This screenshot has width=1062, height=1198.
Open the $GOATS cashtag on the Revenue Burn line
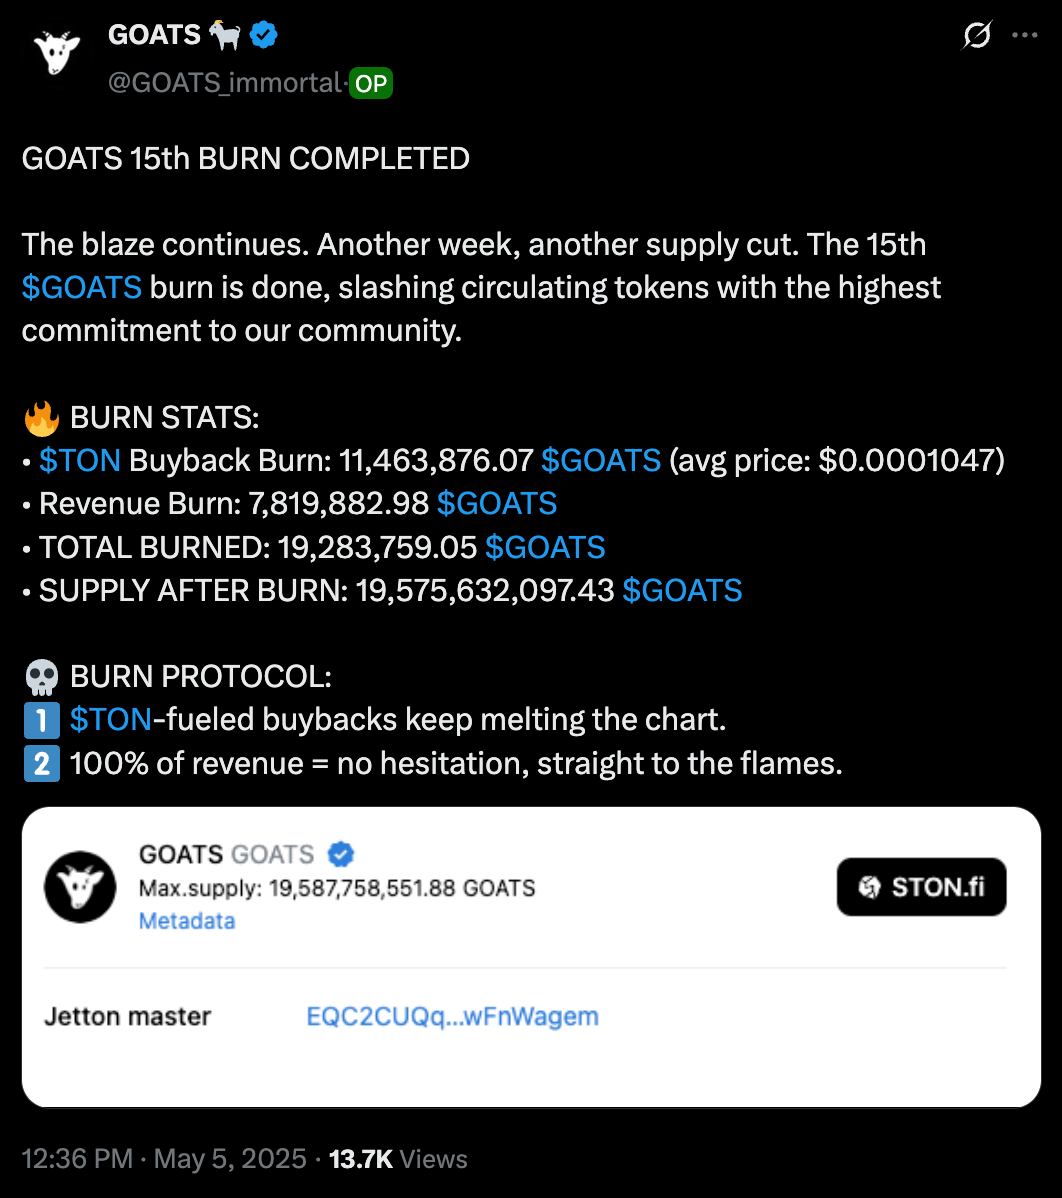coord(497,503)
